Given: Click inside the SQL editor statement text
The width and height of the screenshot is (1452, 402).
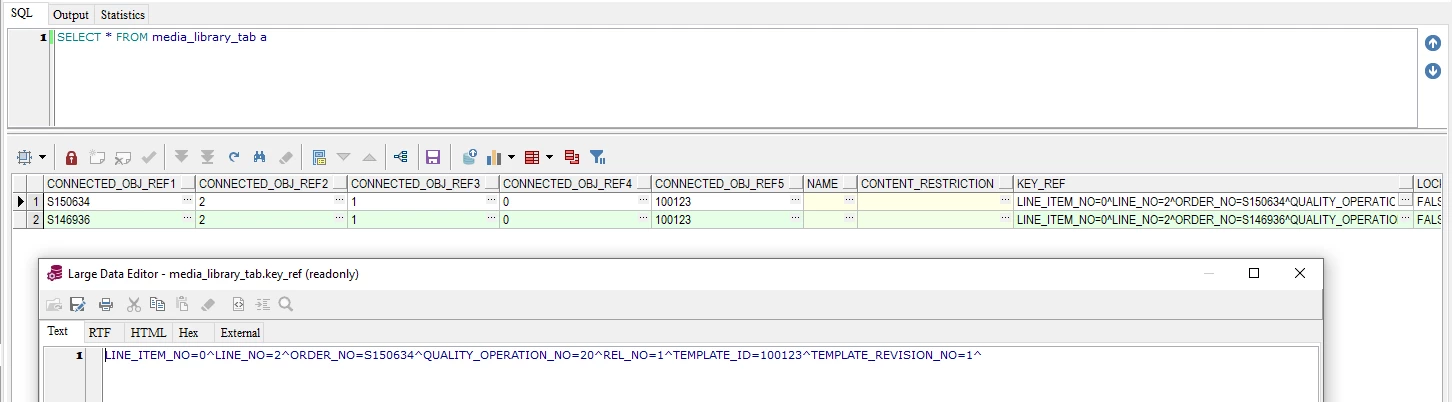Looking at the screenshot, I should coord(162,37).
